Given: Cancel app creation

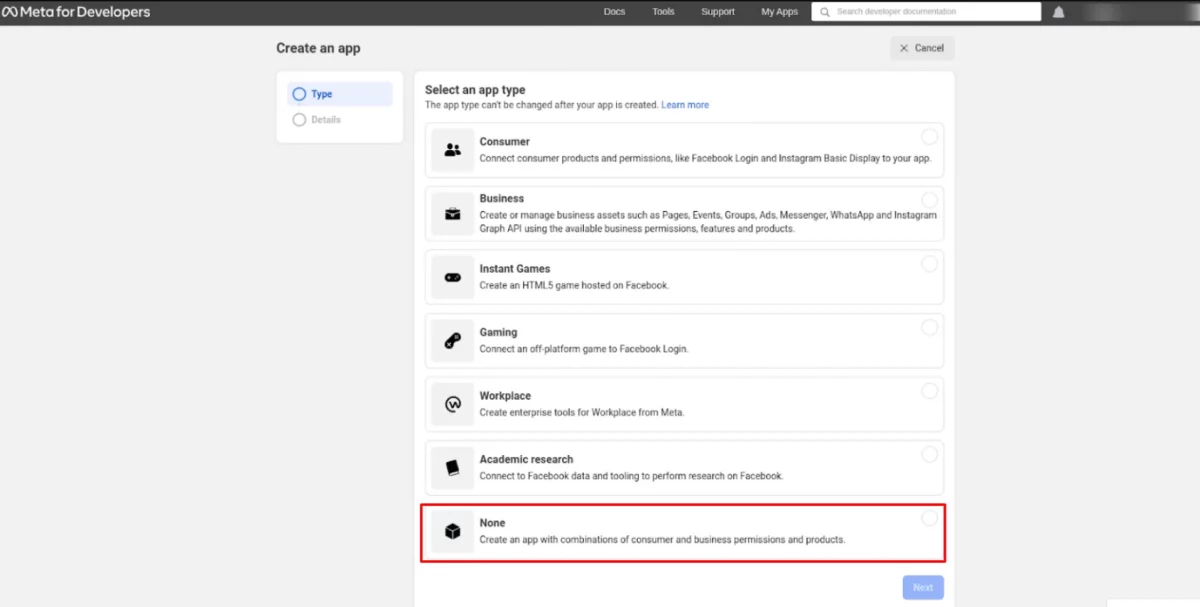Looking at the screenshot, I should (921, 48).
